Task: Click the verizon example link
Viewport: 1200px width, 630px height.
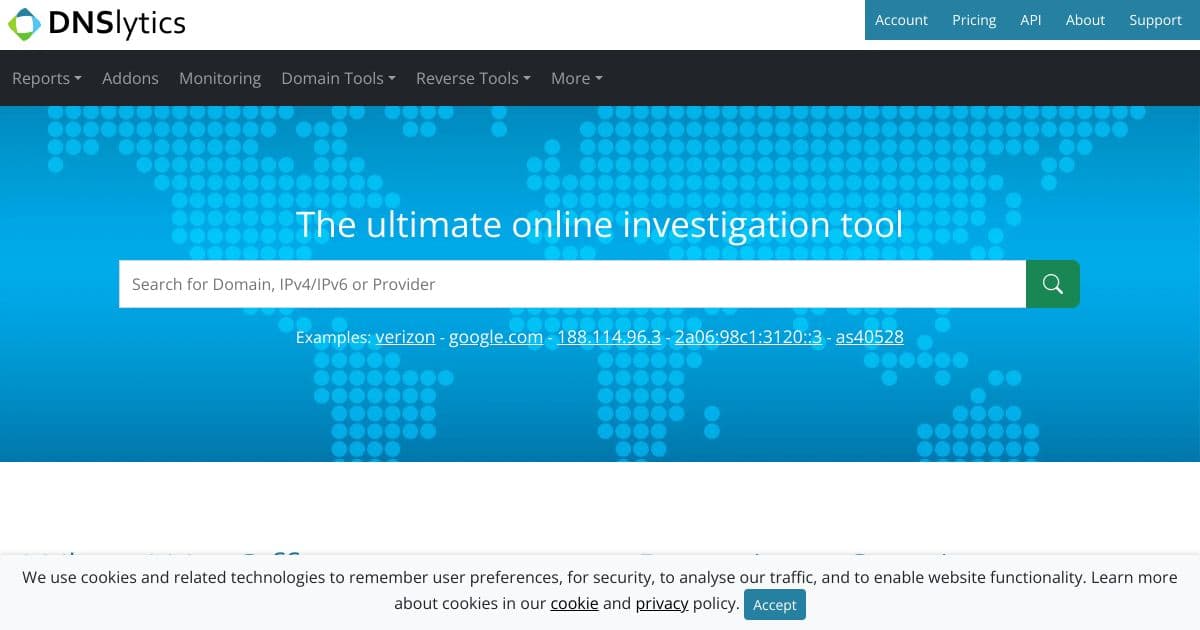Action: coord(405,337)
